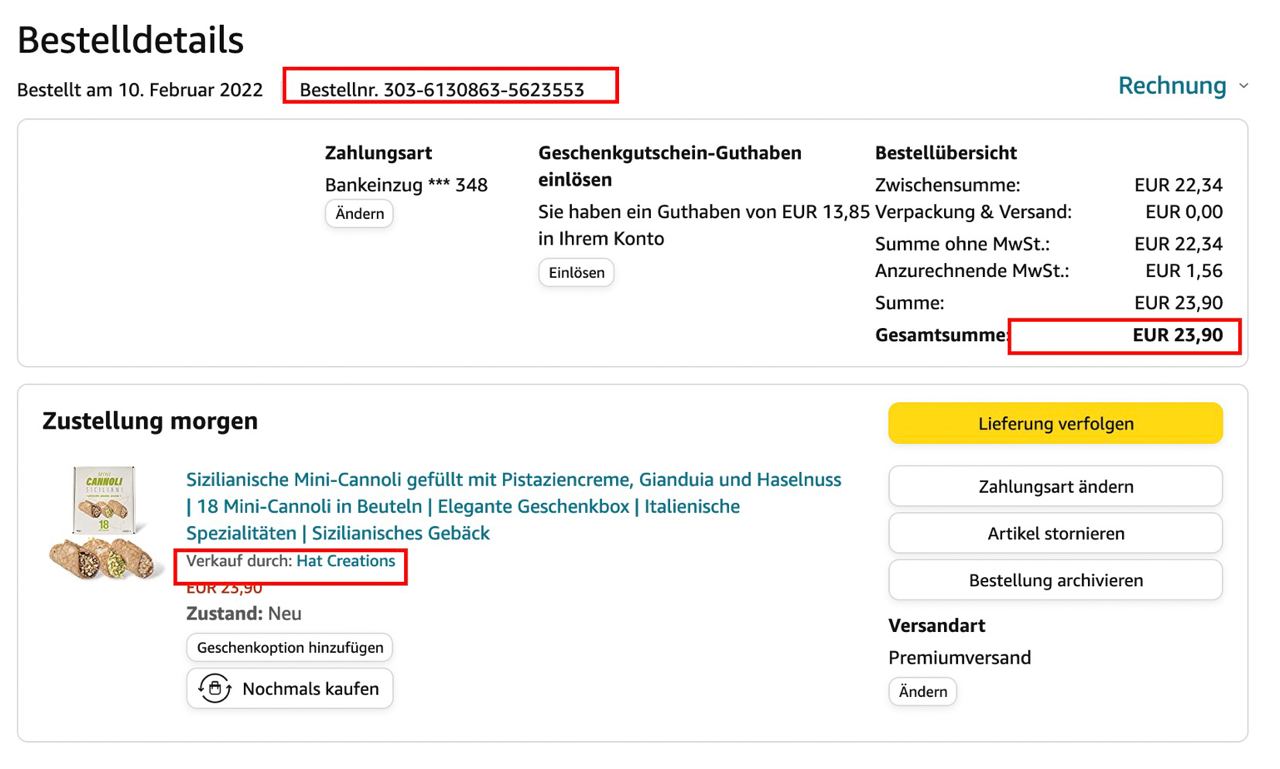Click Geschenkoption hinzufügen button

(x=290, y=647)
